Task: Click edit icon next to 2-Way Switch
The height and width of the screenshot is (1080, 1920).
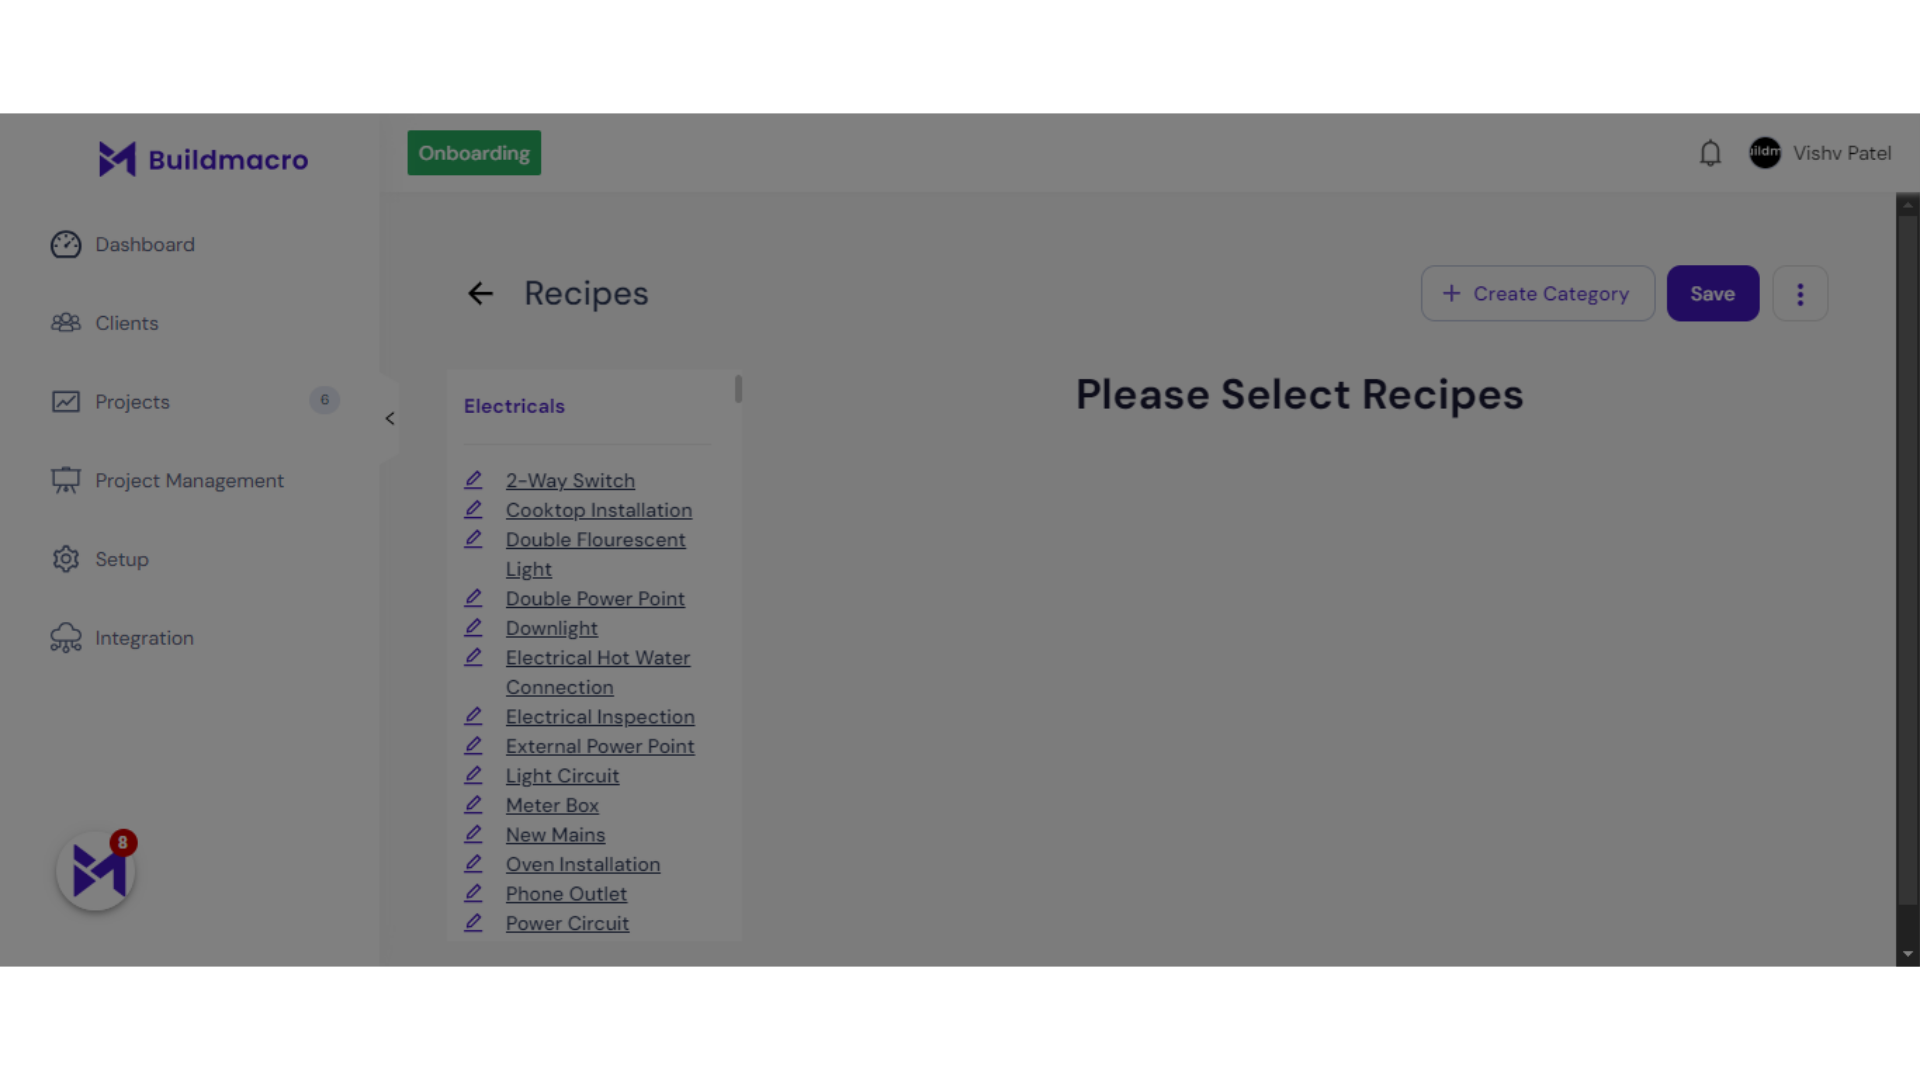Action: click(x=473, y=479)
